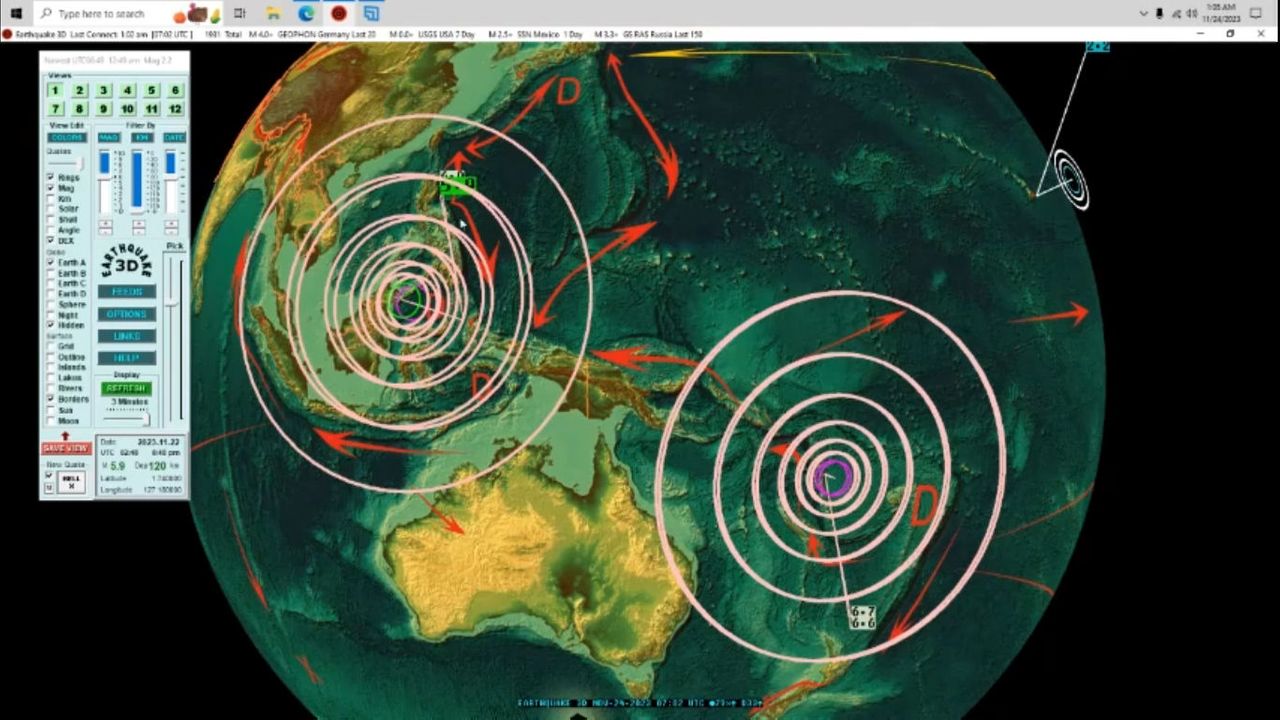This screenshot has height=720, width=1280.
Task: Open Task View on the taskbar
Action: tap(240, 13)
